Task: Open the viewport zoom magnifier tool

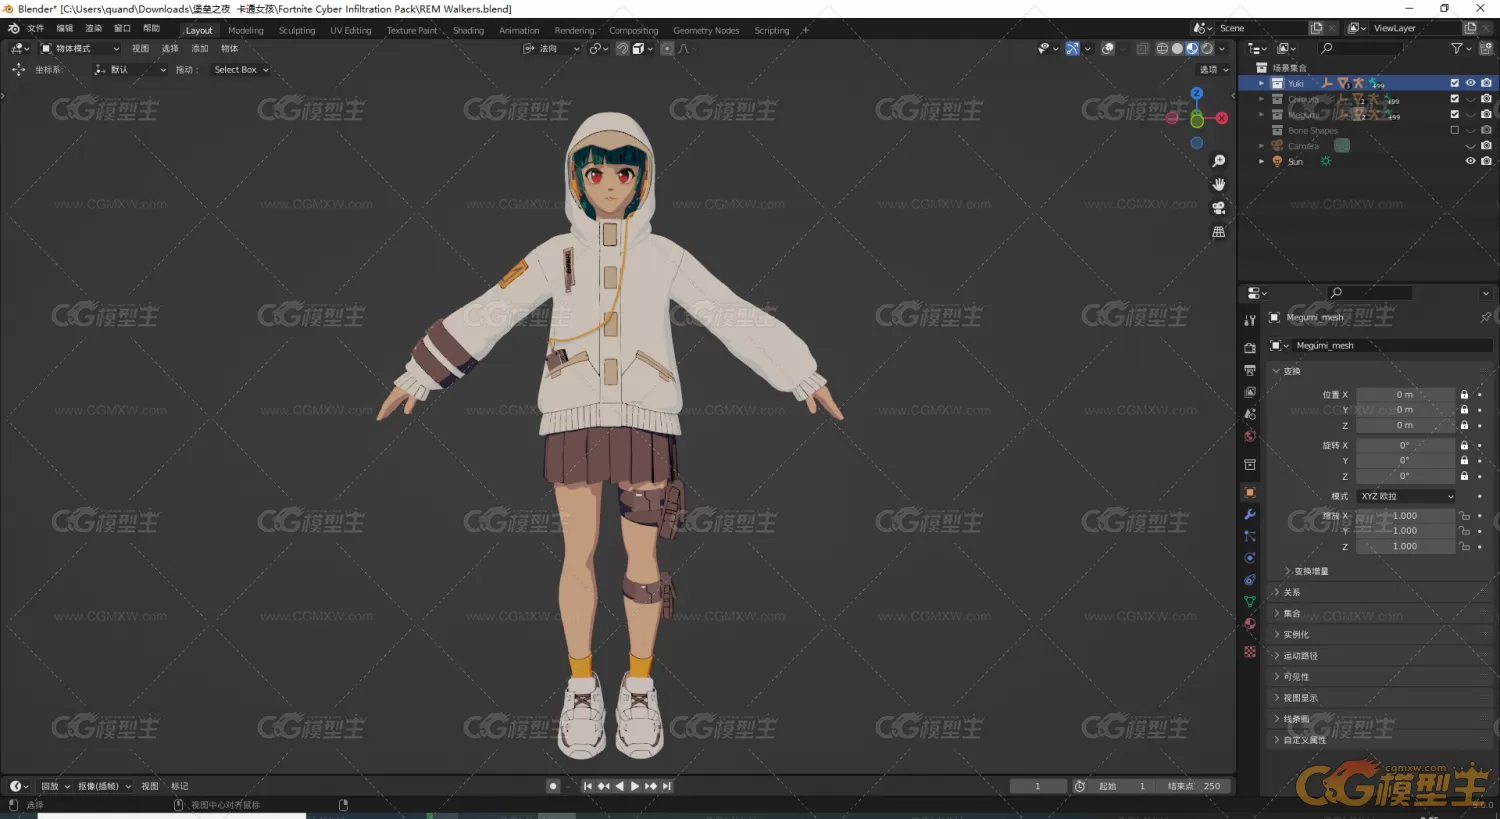Action: (x=1219, y=161)
